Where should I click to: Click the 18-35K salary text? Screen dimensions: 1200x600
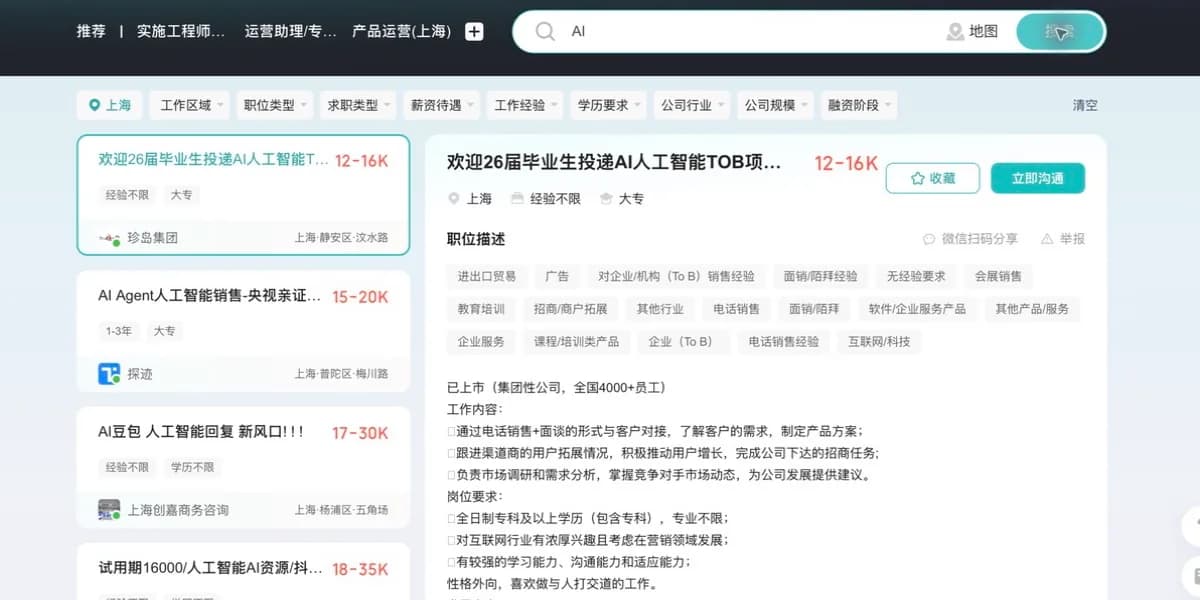point(360,569)
